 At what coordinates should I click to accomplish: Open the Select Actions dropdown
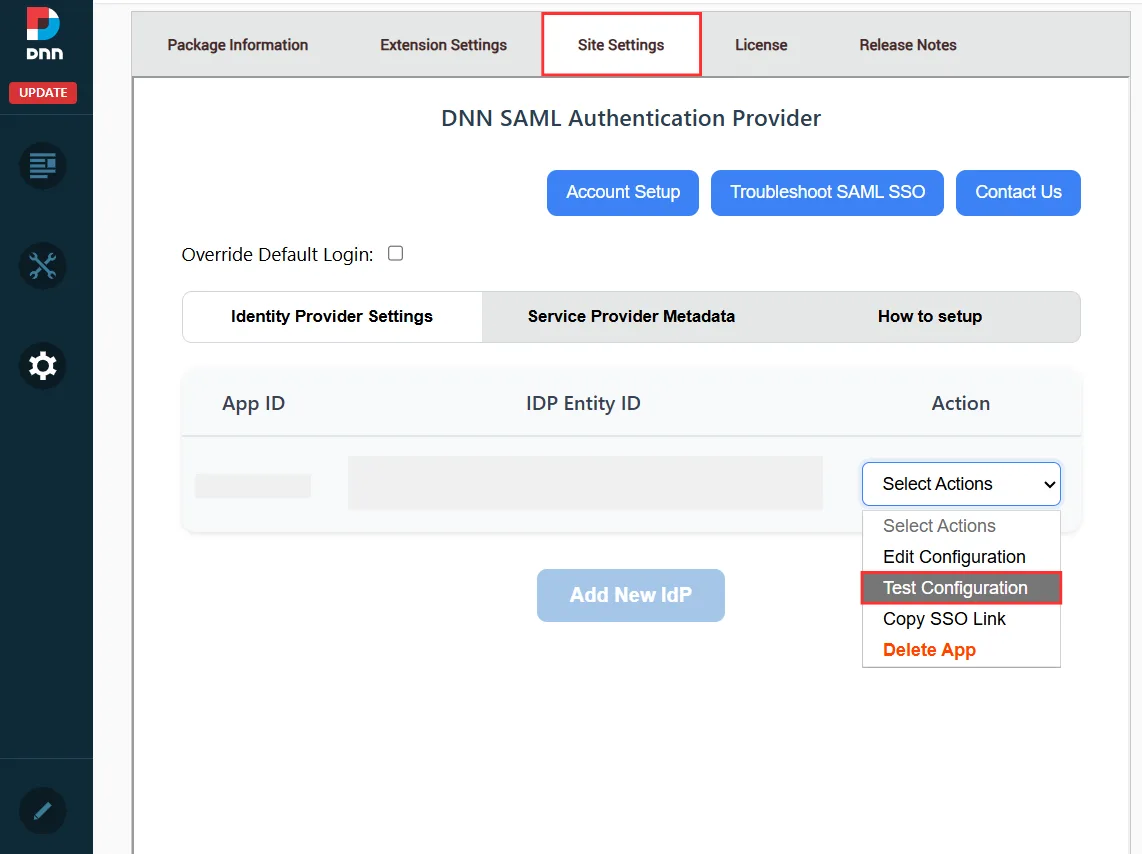(961, 483)
